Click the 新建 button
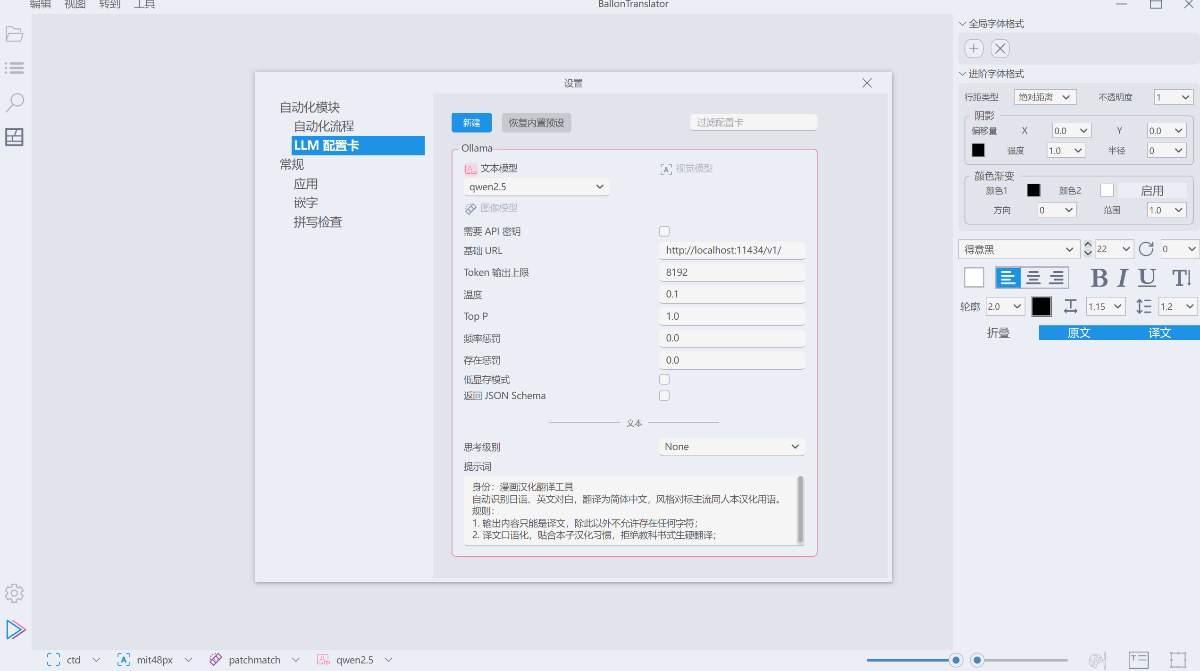 pos(471,122)
